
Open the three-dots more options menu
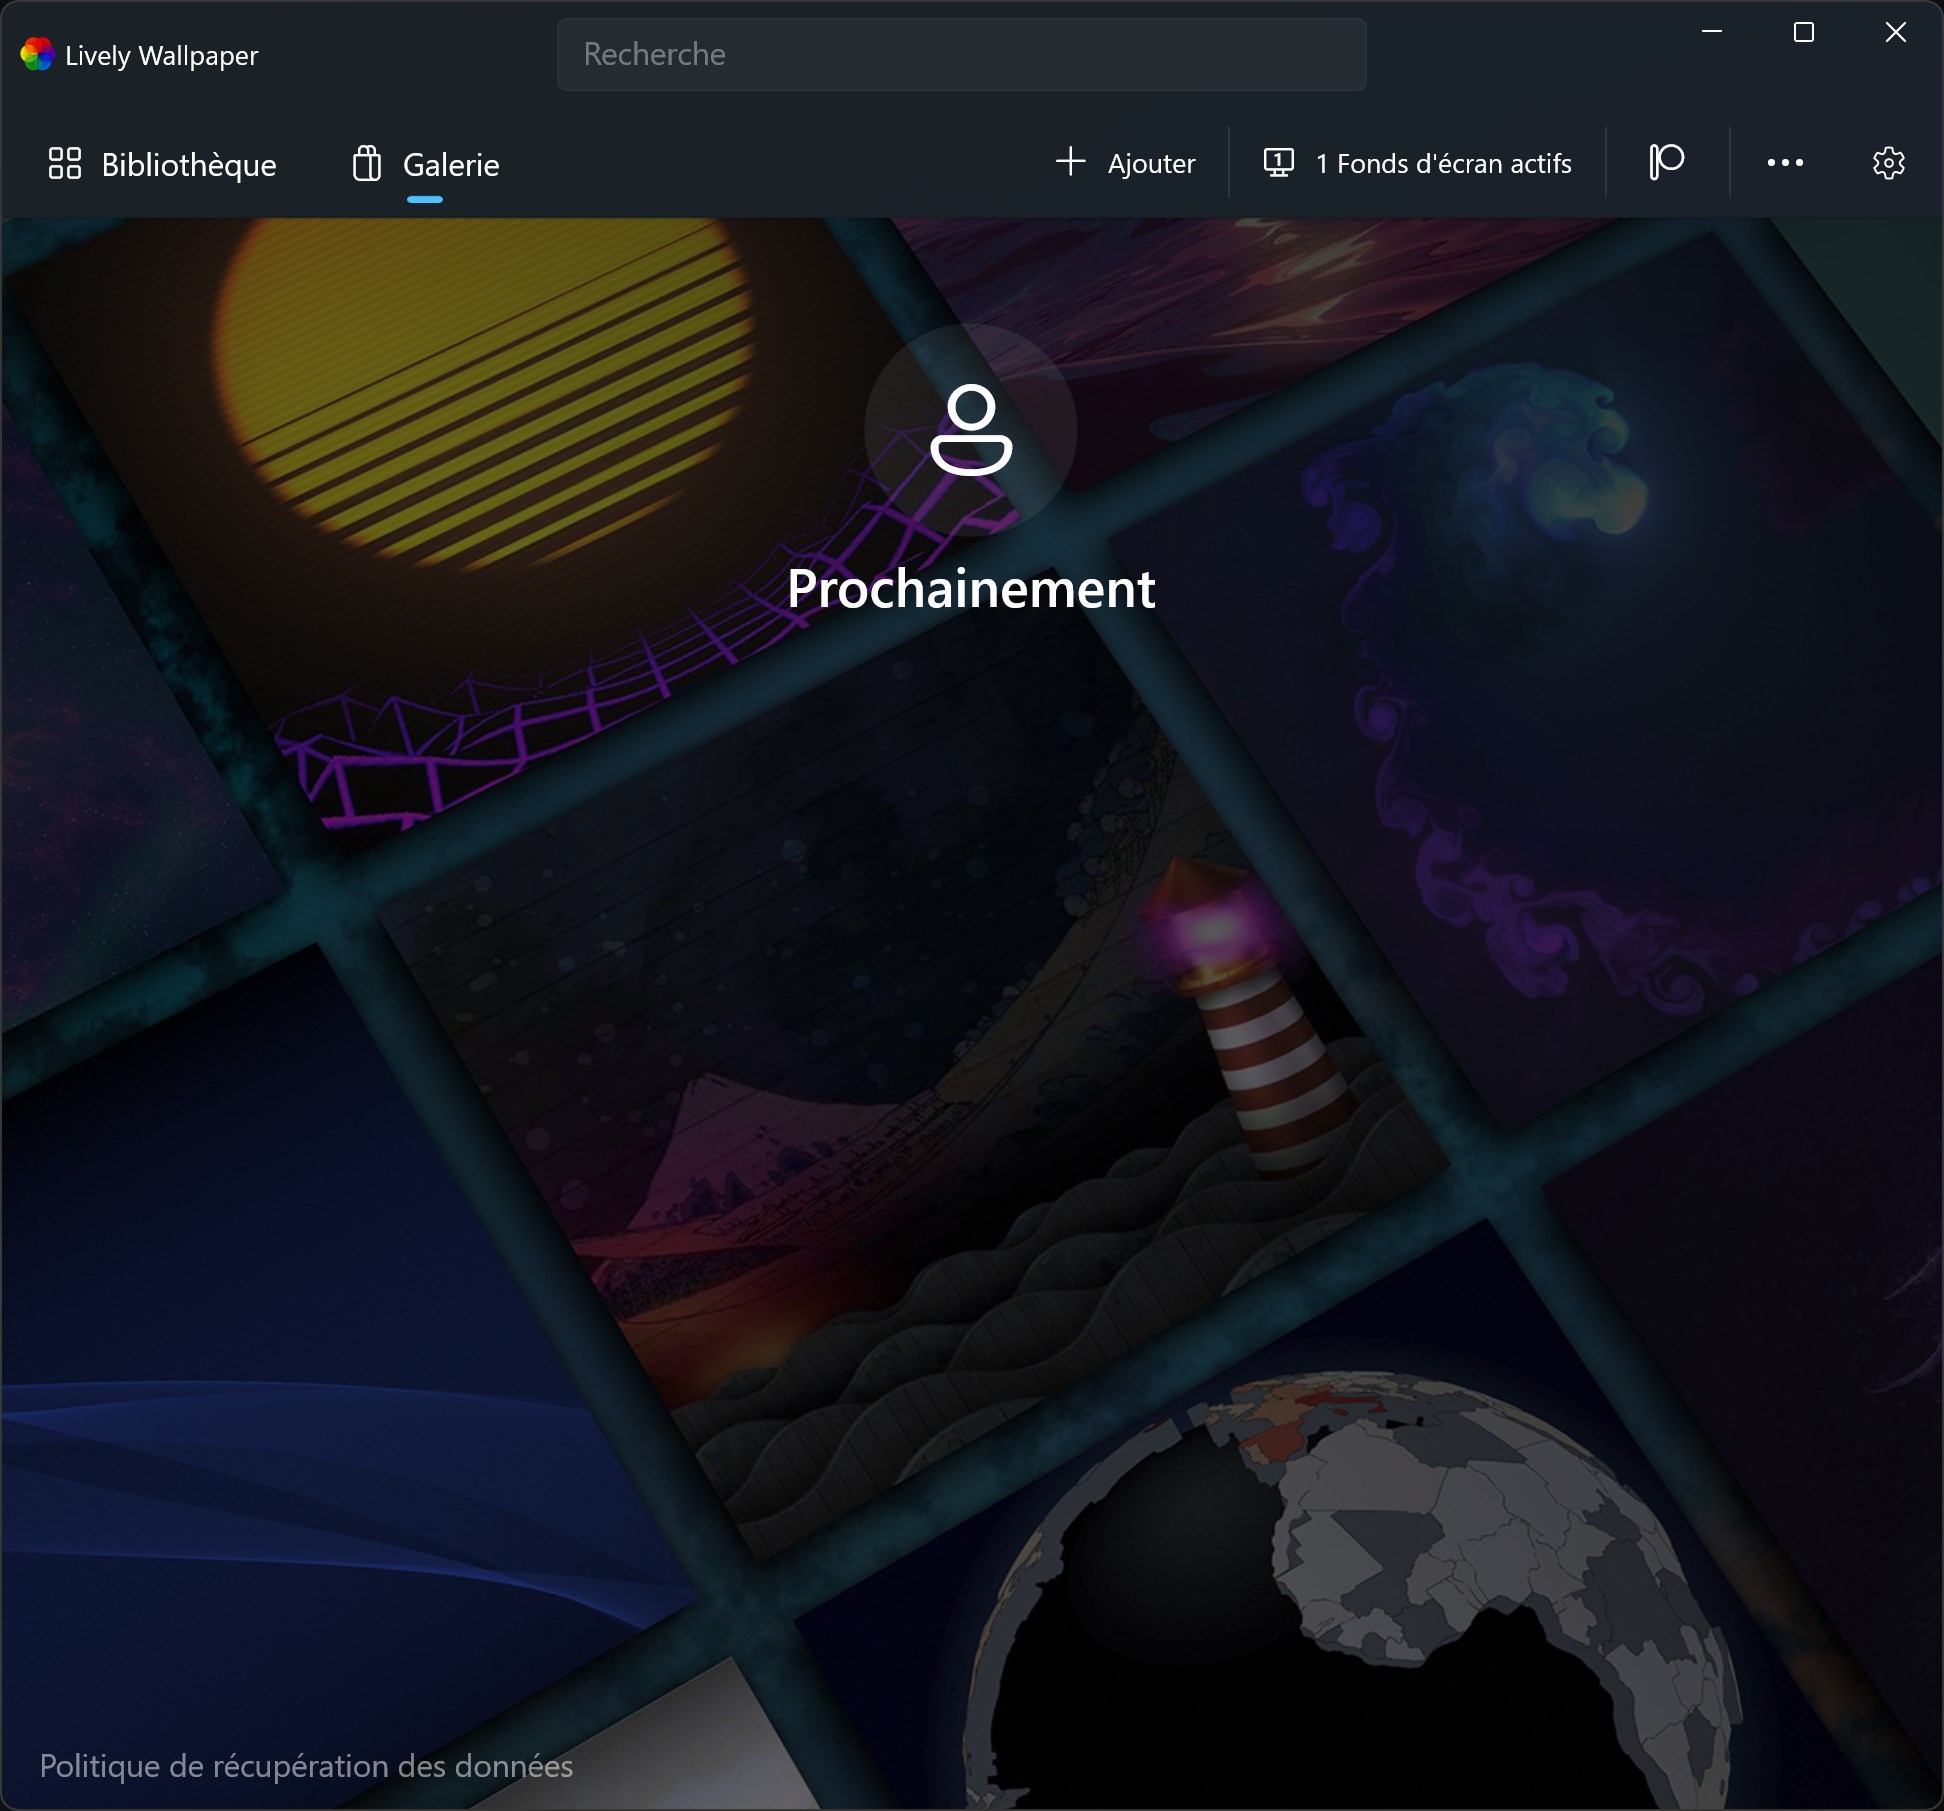pyautogui.click(x=1785, y=162)
